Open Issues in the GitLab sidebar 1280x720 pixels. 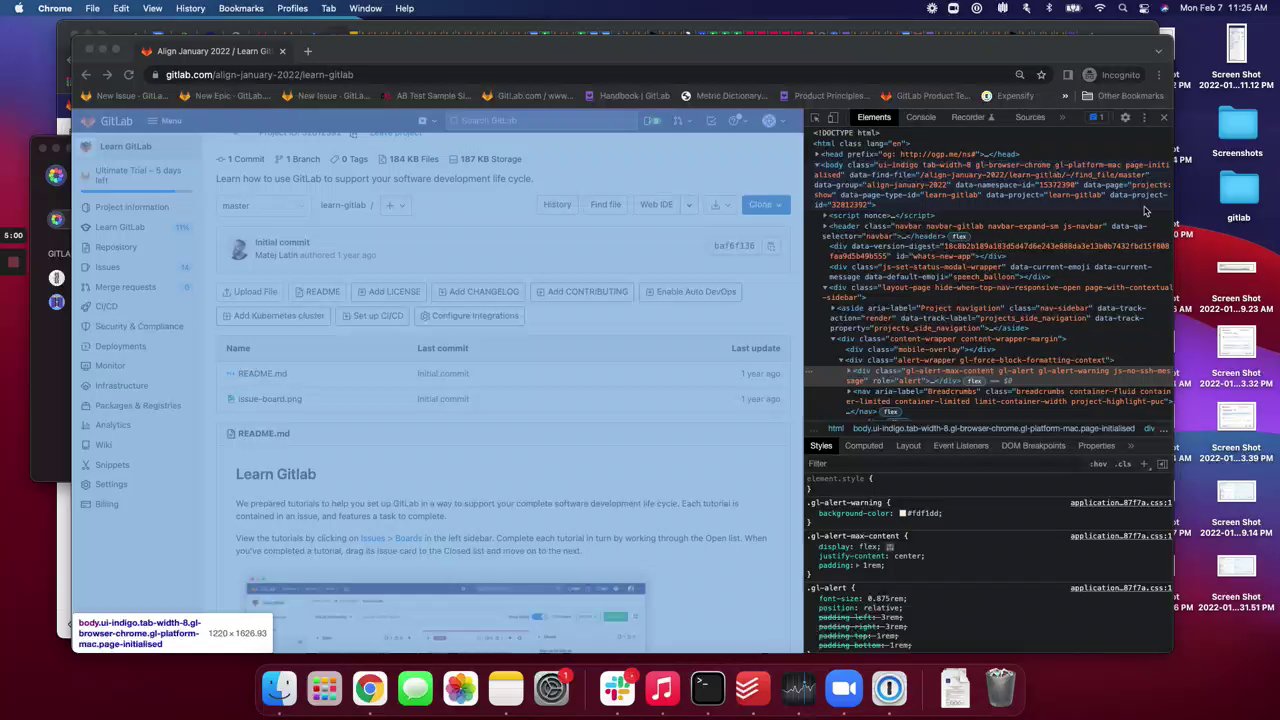[x=107, y=267]
